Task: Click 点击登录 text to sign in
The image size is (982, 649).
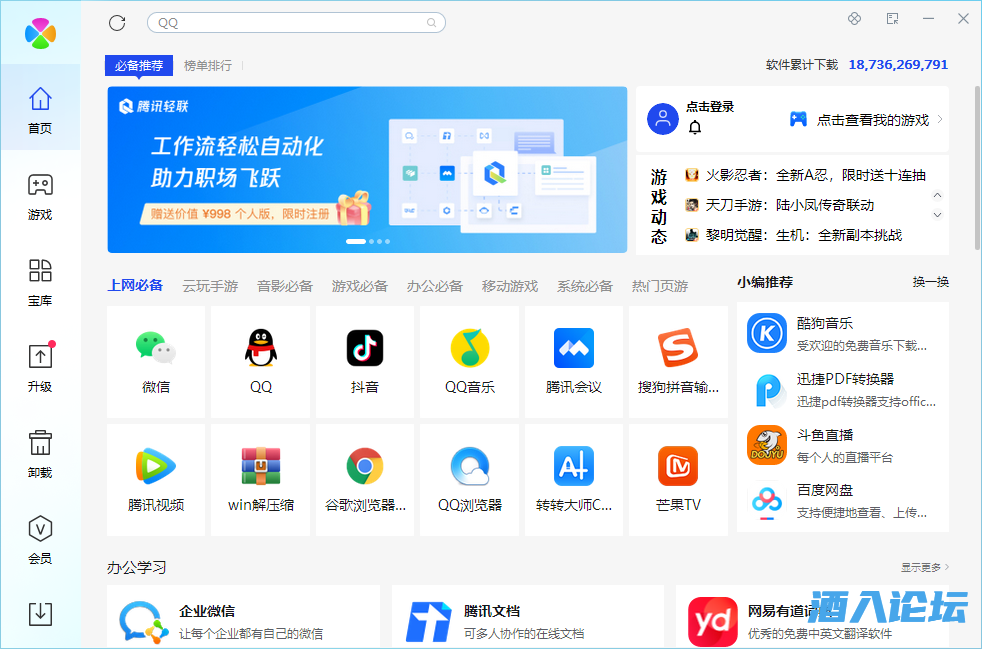Action: [710, 106]
